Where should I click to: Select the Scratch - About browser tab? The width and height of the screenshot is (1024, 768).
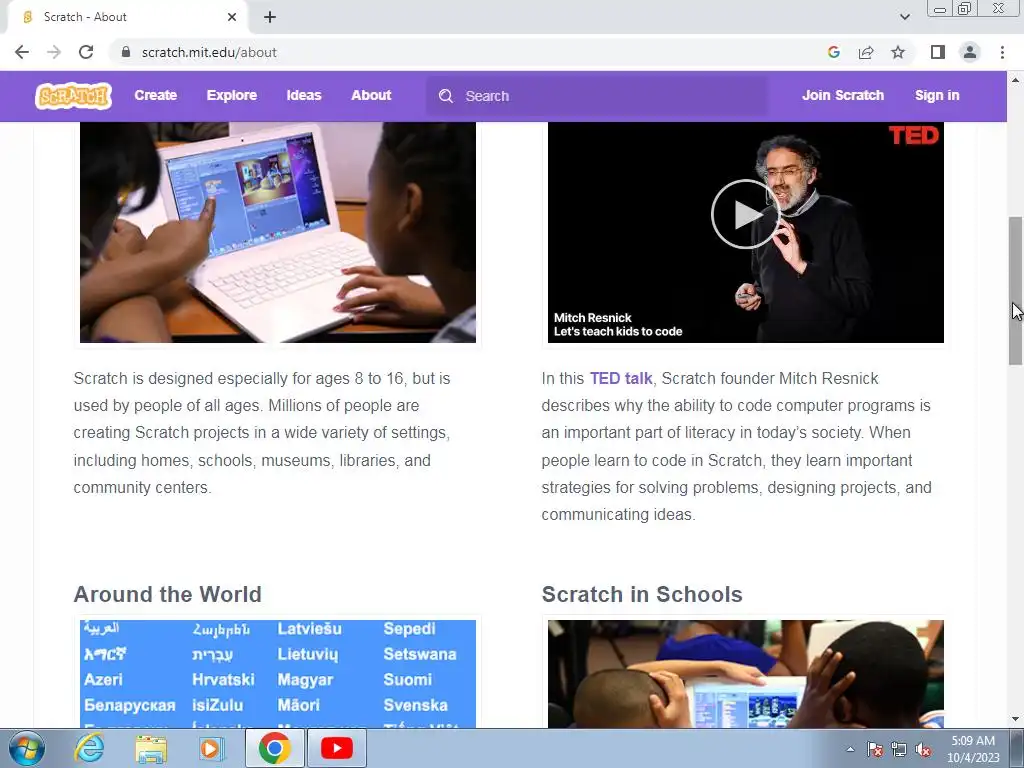(127, 17)
